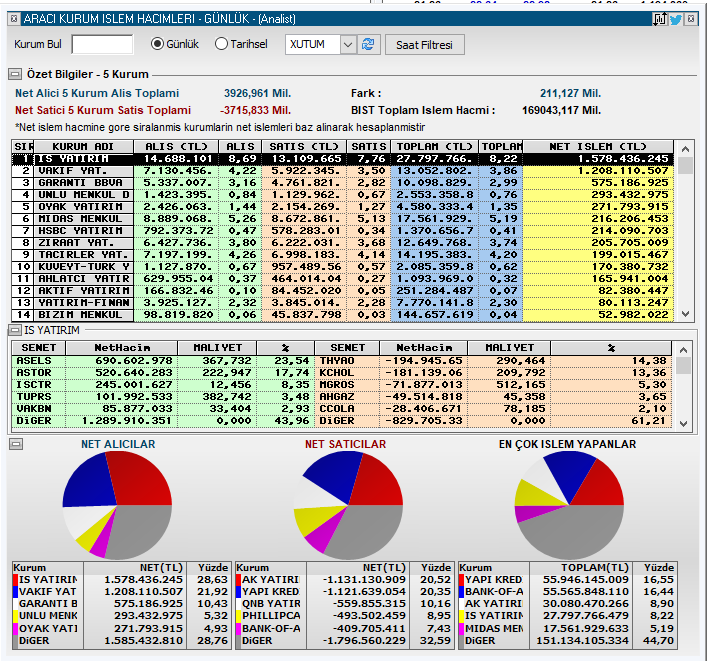Sort by the NET ISLEM (TL) column header

coord(598,147)
